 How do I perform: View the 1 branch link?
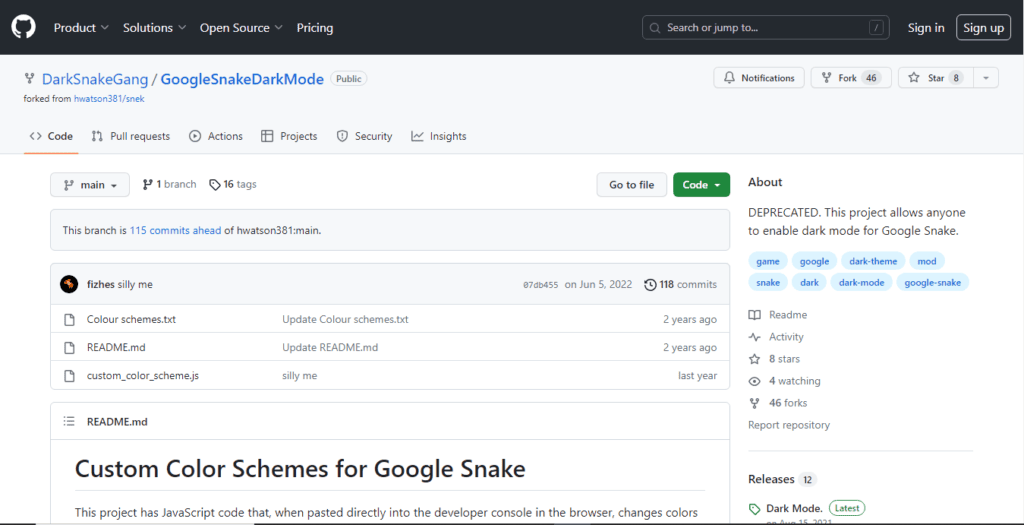point(169,184)
